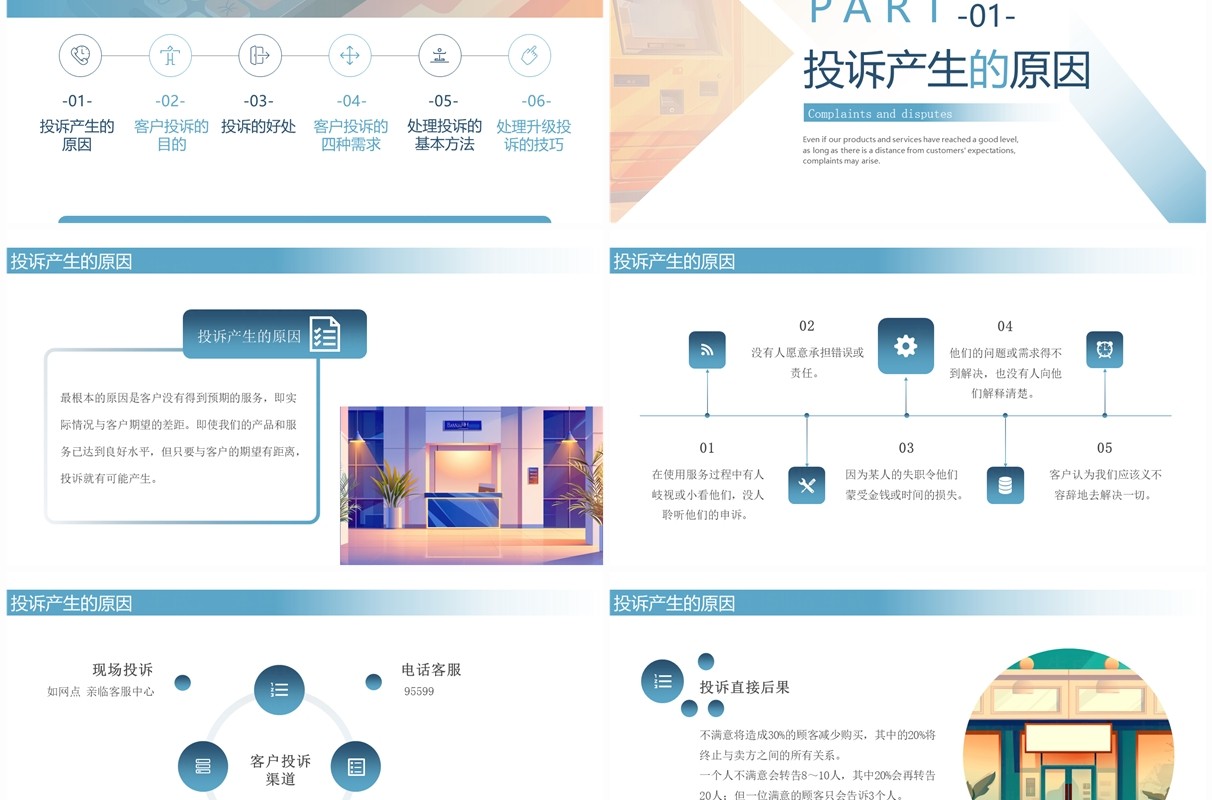Click the timeline text 客户认为我们应该义不容辞
The image size is (1212, 800).
[1105, 484]
